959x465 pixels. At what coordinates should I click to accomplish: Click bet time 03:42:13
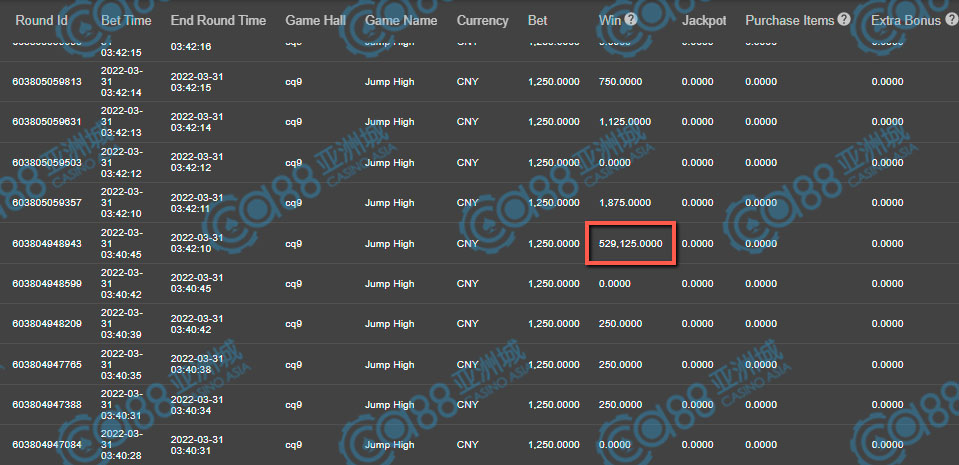(121, 133)
